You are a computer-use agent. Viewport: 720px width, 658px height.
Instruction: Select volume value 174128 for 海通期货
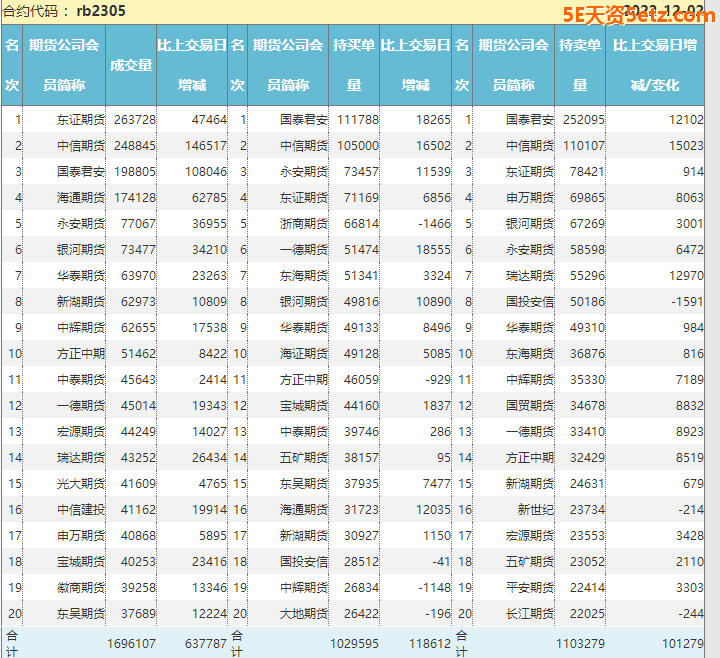point(135,198)
